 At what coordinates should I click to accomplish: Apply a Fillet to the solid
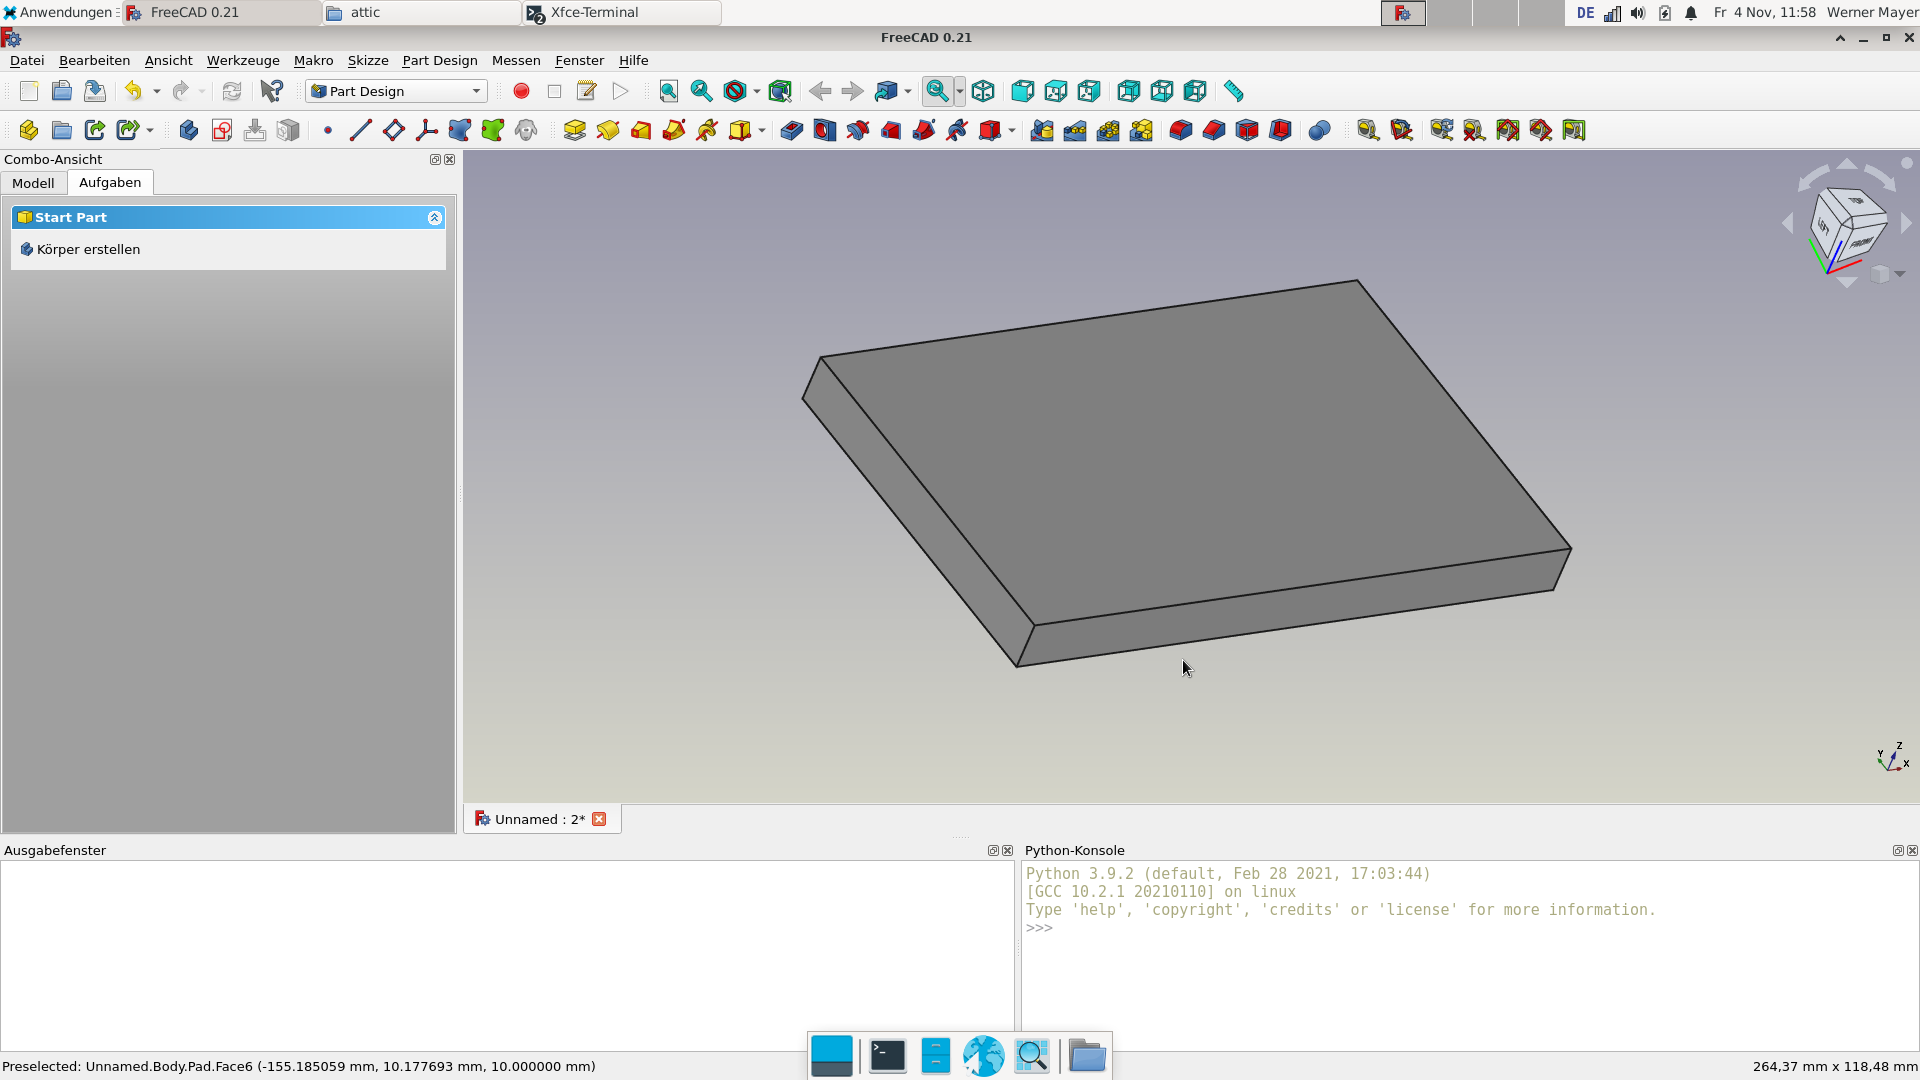(1181, 130)
